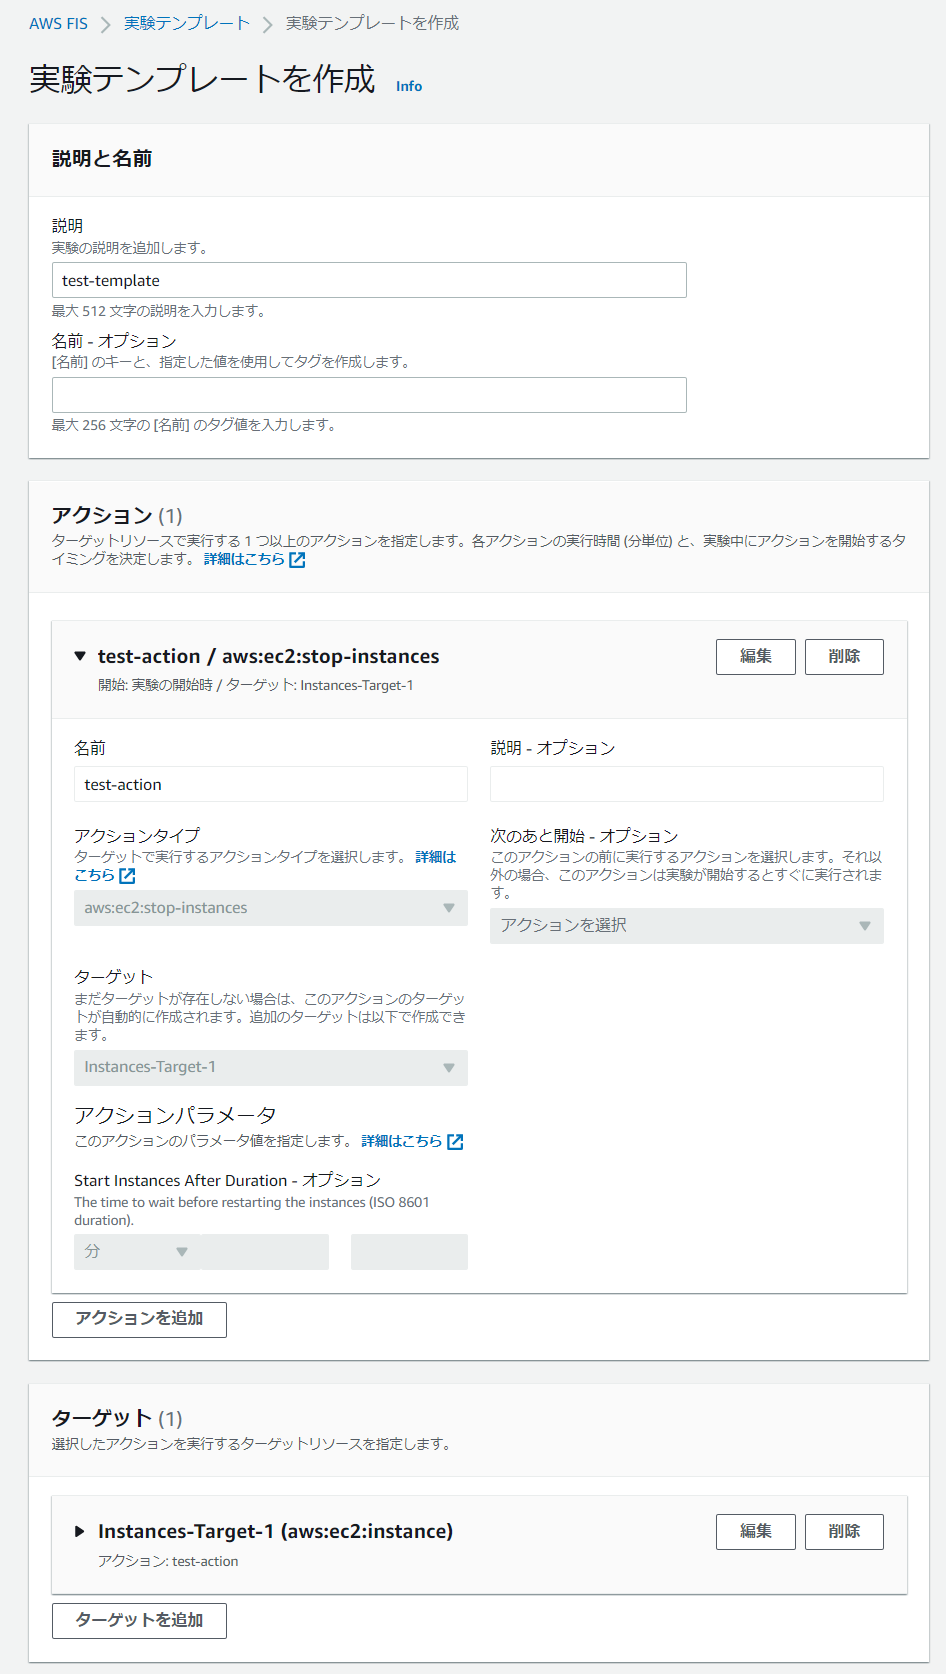The image size is (946, 1674).
Task: Click 削除 button for Instances-Target-1
Action: click(844, 1532)
